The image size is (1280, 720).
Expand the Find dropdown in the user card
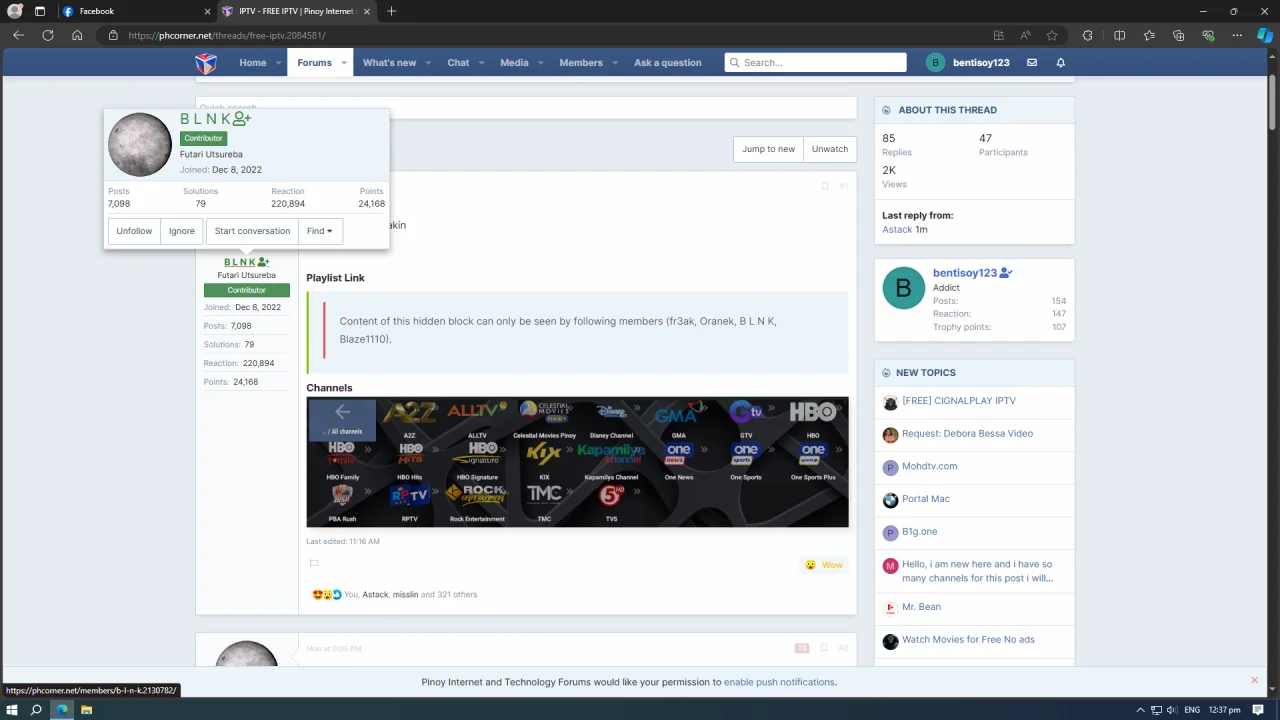point(320,231)
